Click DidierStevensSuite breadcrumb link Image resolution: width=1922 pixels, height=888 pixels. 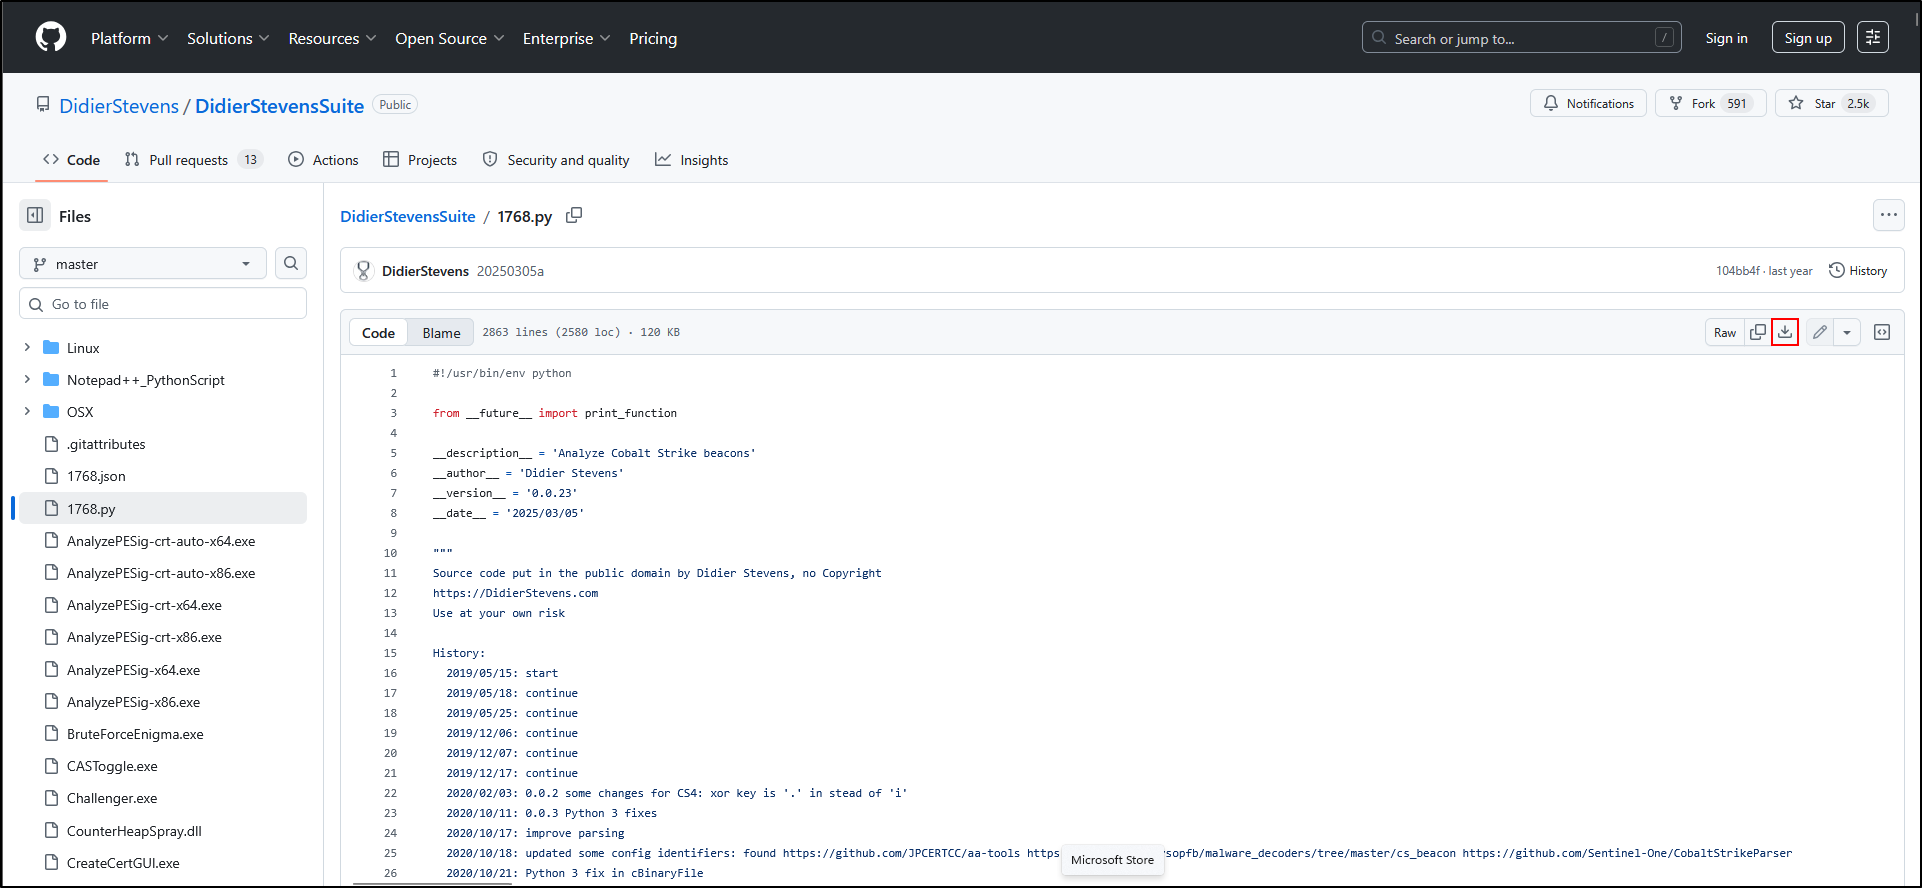(408, 216)
